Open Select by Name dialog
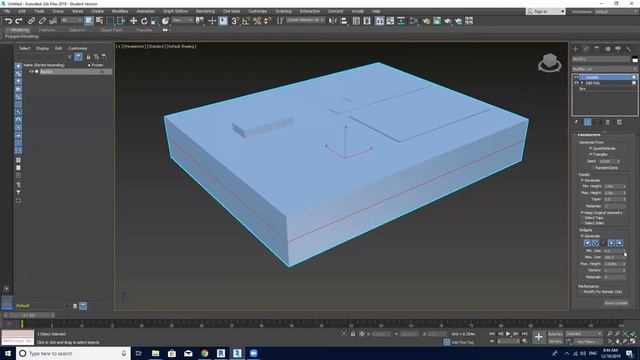 [x=99, y=21]
